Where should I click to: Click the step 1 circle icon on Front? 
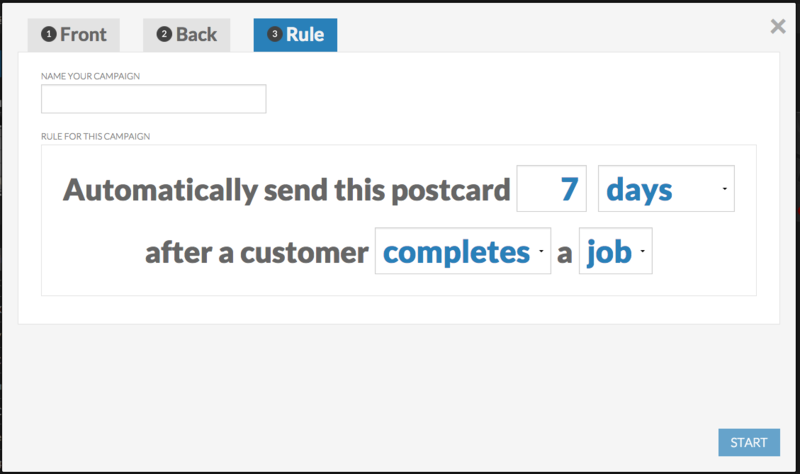pos(48,35)
